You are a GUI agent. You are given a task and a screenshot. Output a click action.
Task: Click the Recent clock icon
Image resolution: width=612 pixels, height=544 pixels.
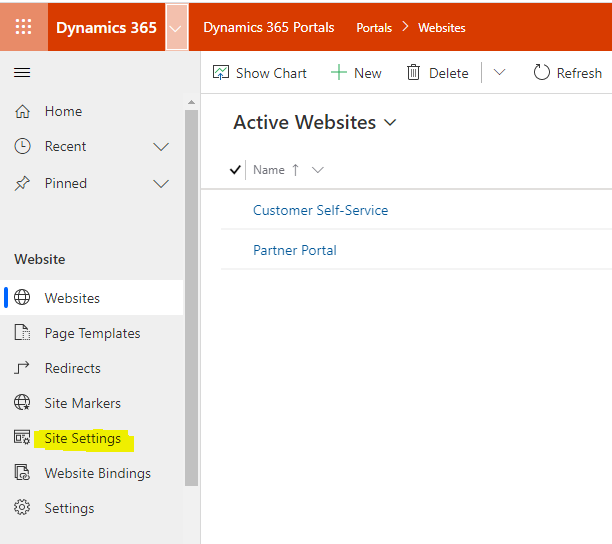(x=22, y=146)
